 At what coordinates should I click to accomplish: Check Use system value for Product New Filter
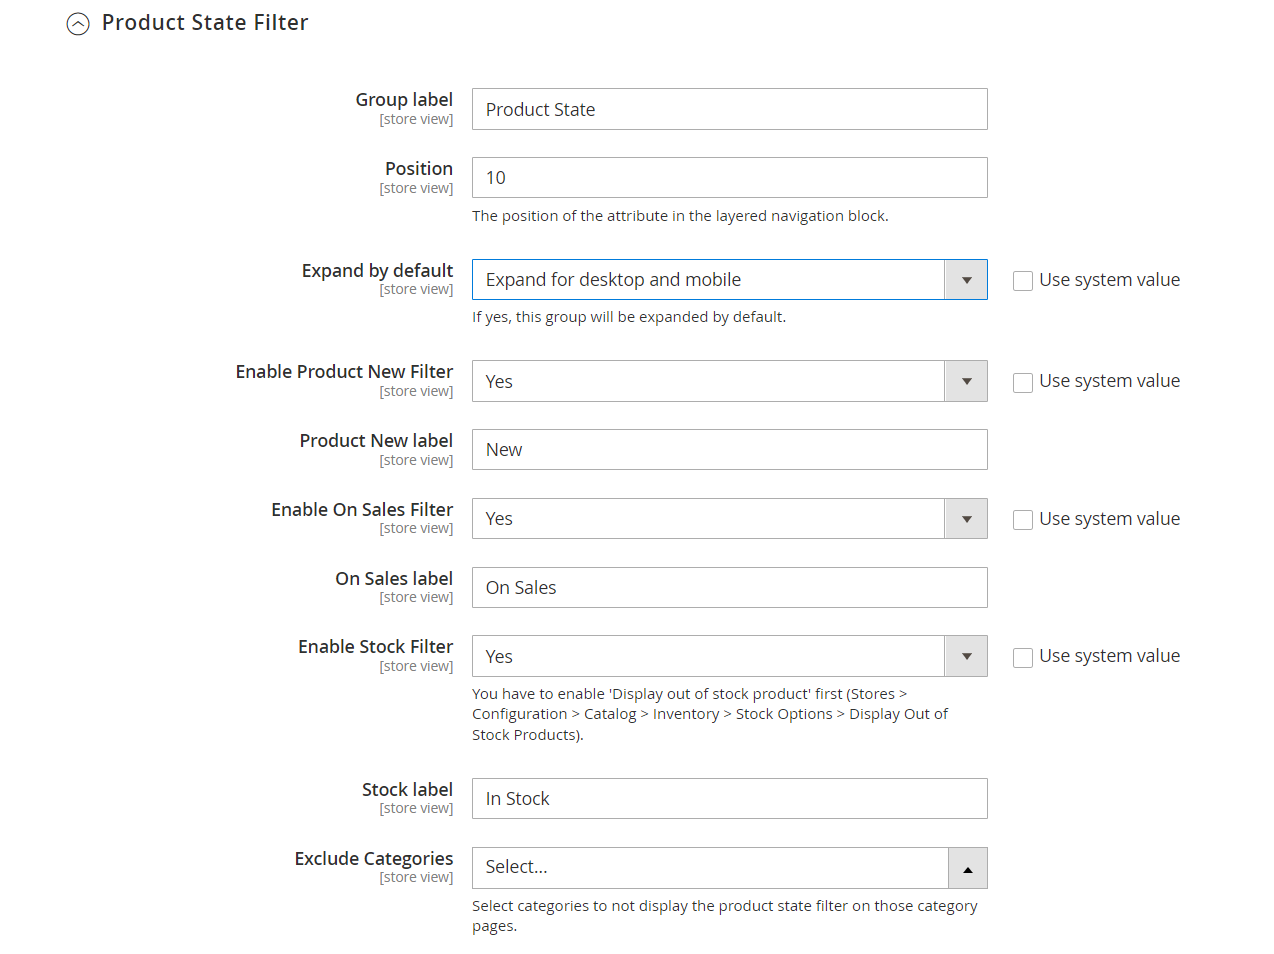[x=1022, y=382]
